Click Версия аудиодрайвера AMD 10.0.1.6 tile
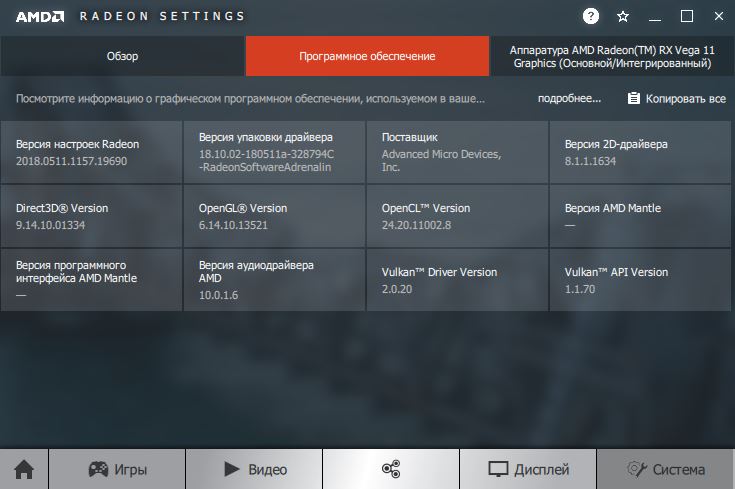This screenshot has height=489, width=735. pos(274,280)
